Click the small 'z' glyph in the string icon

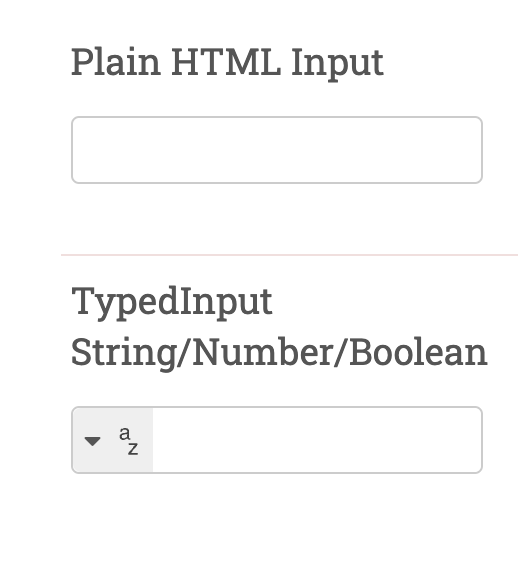coord(133,449)
